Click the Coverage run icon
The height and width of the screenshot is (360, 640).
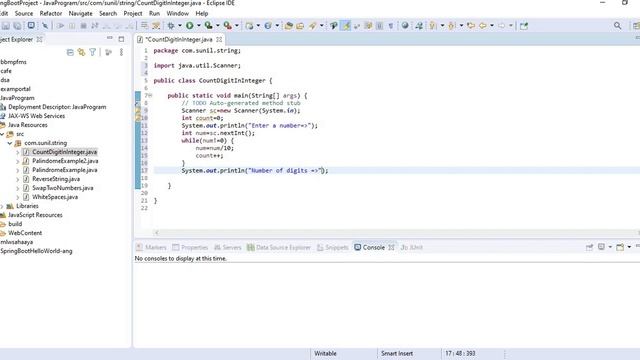point(209,26)
